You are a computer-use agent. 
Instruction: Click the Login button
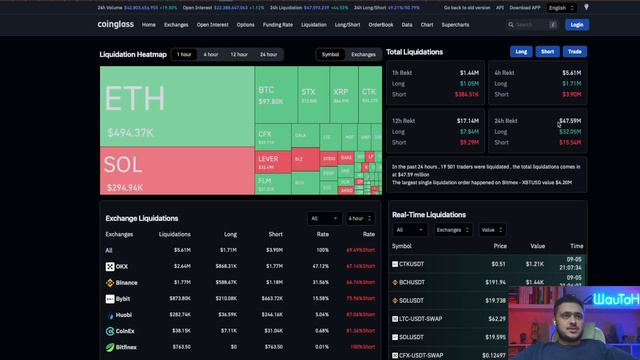pyautogui.click(x=577, y=25)
